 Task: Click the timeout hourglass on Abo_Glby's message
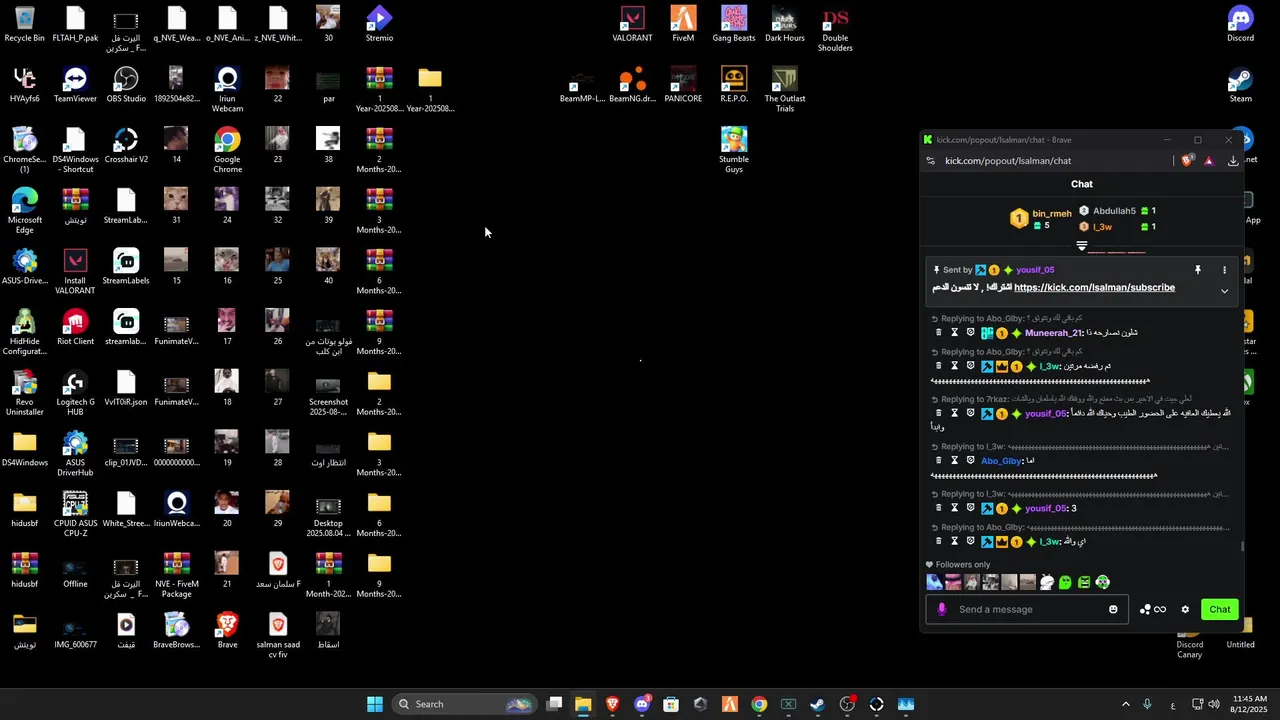pos(954,461)
